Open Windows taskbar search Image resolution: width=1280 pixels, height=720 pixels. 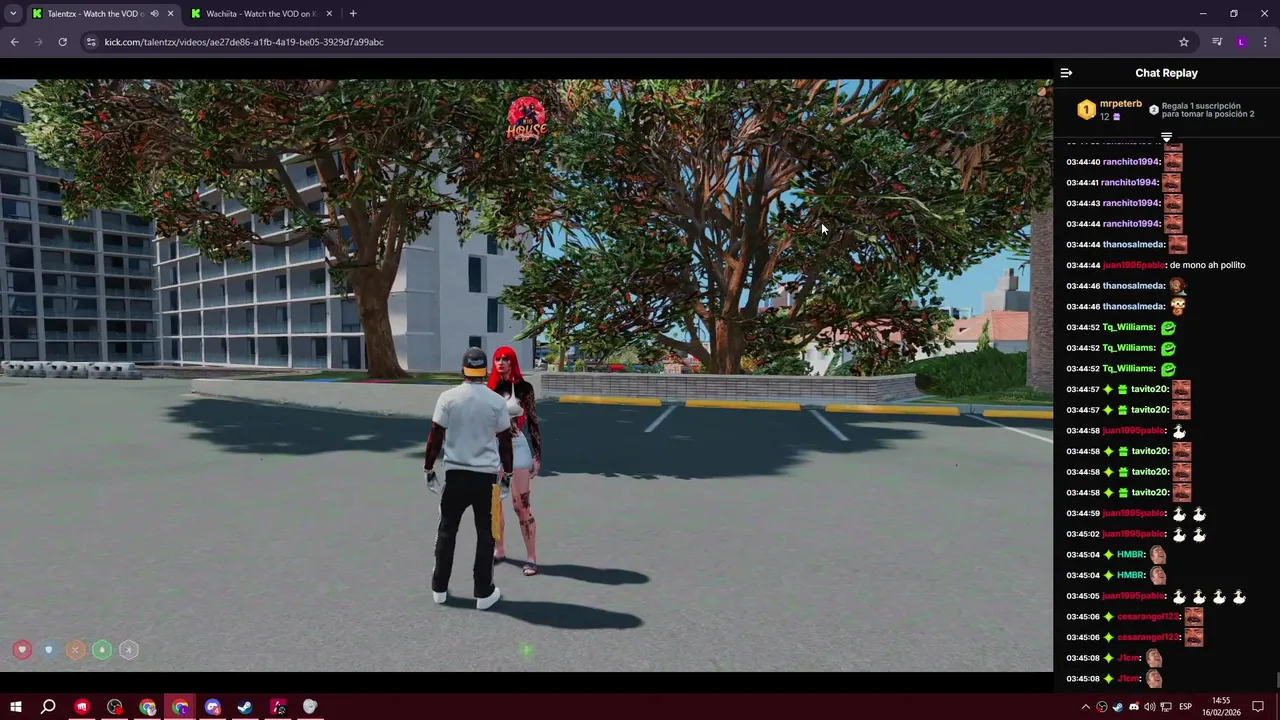coord(48,707)
